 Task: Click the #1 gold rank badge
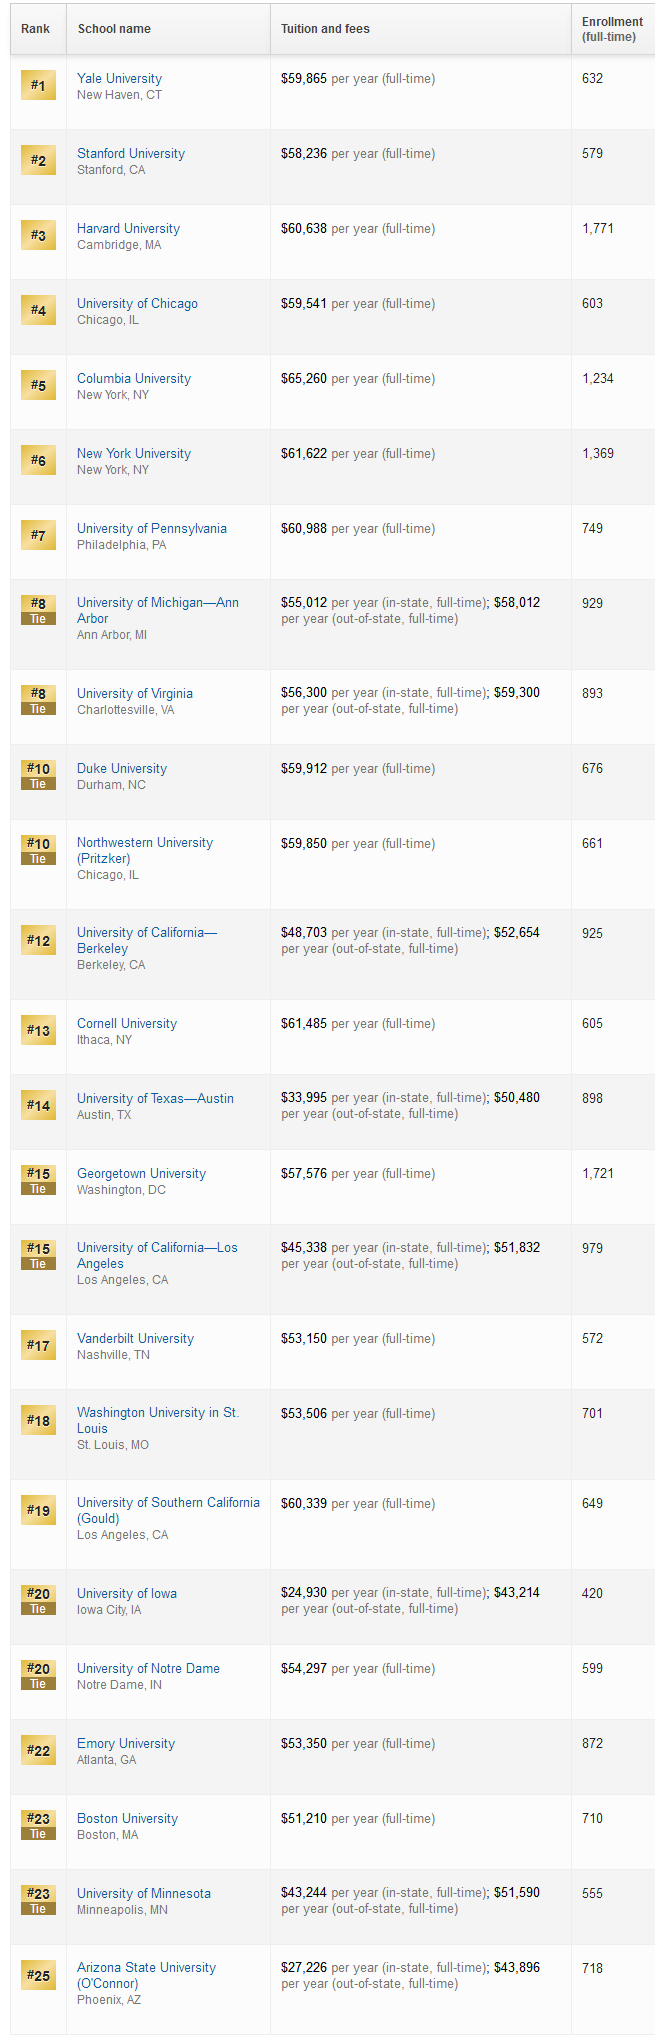tap(38, 85)
